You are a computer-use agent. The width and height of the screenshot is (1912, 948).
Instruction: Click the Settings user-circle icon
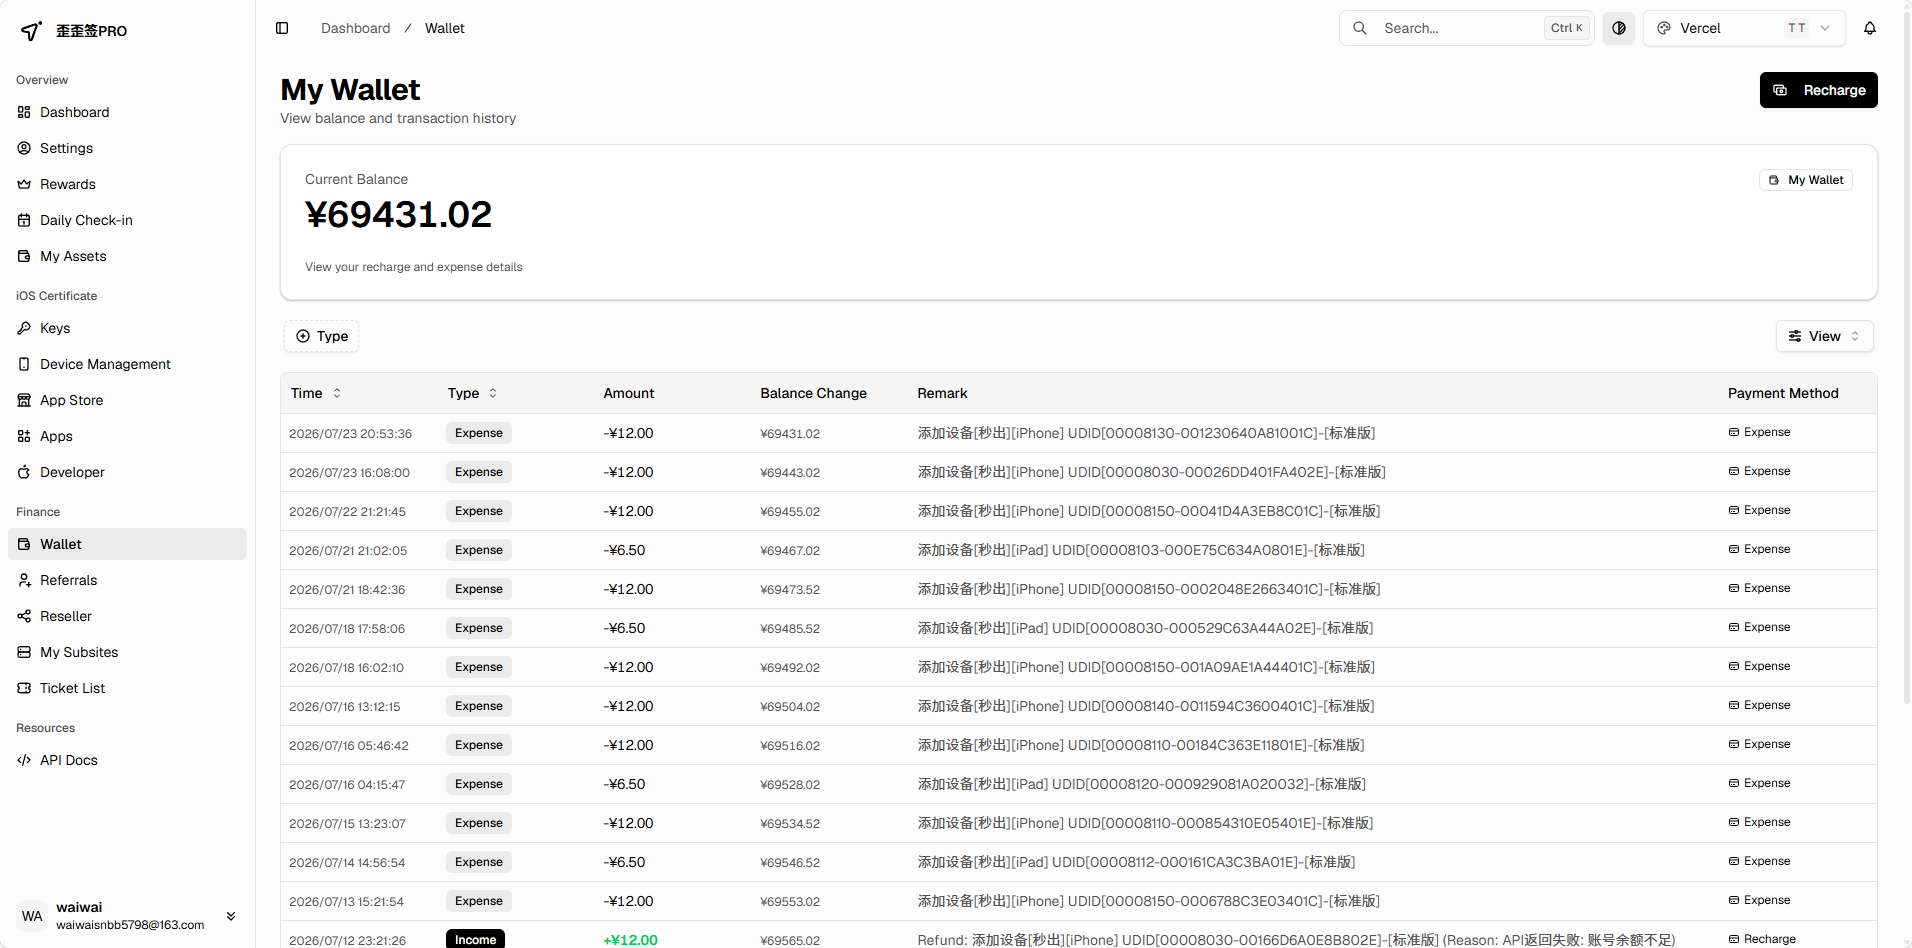[24, 148]
